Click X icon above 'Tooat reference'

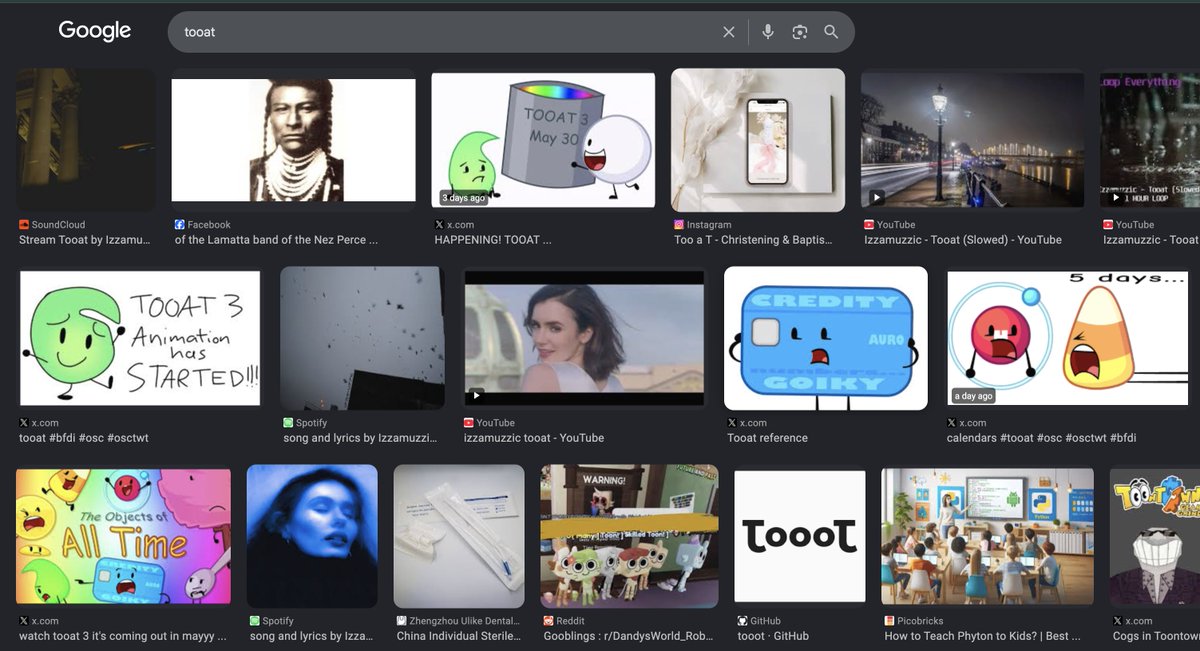[732, 423]
